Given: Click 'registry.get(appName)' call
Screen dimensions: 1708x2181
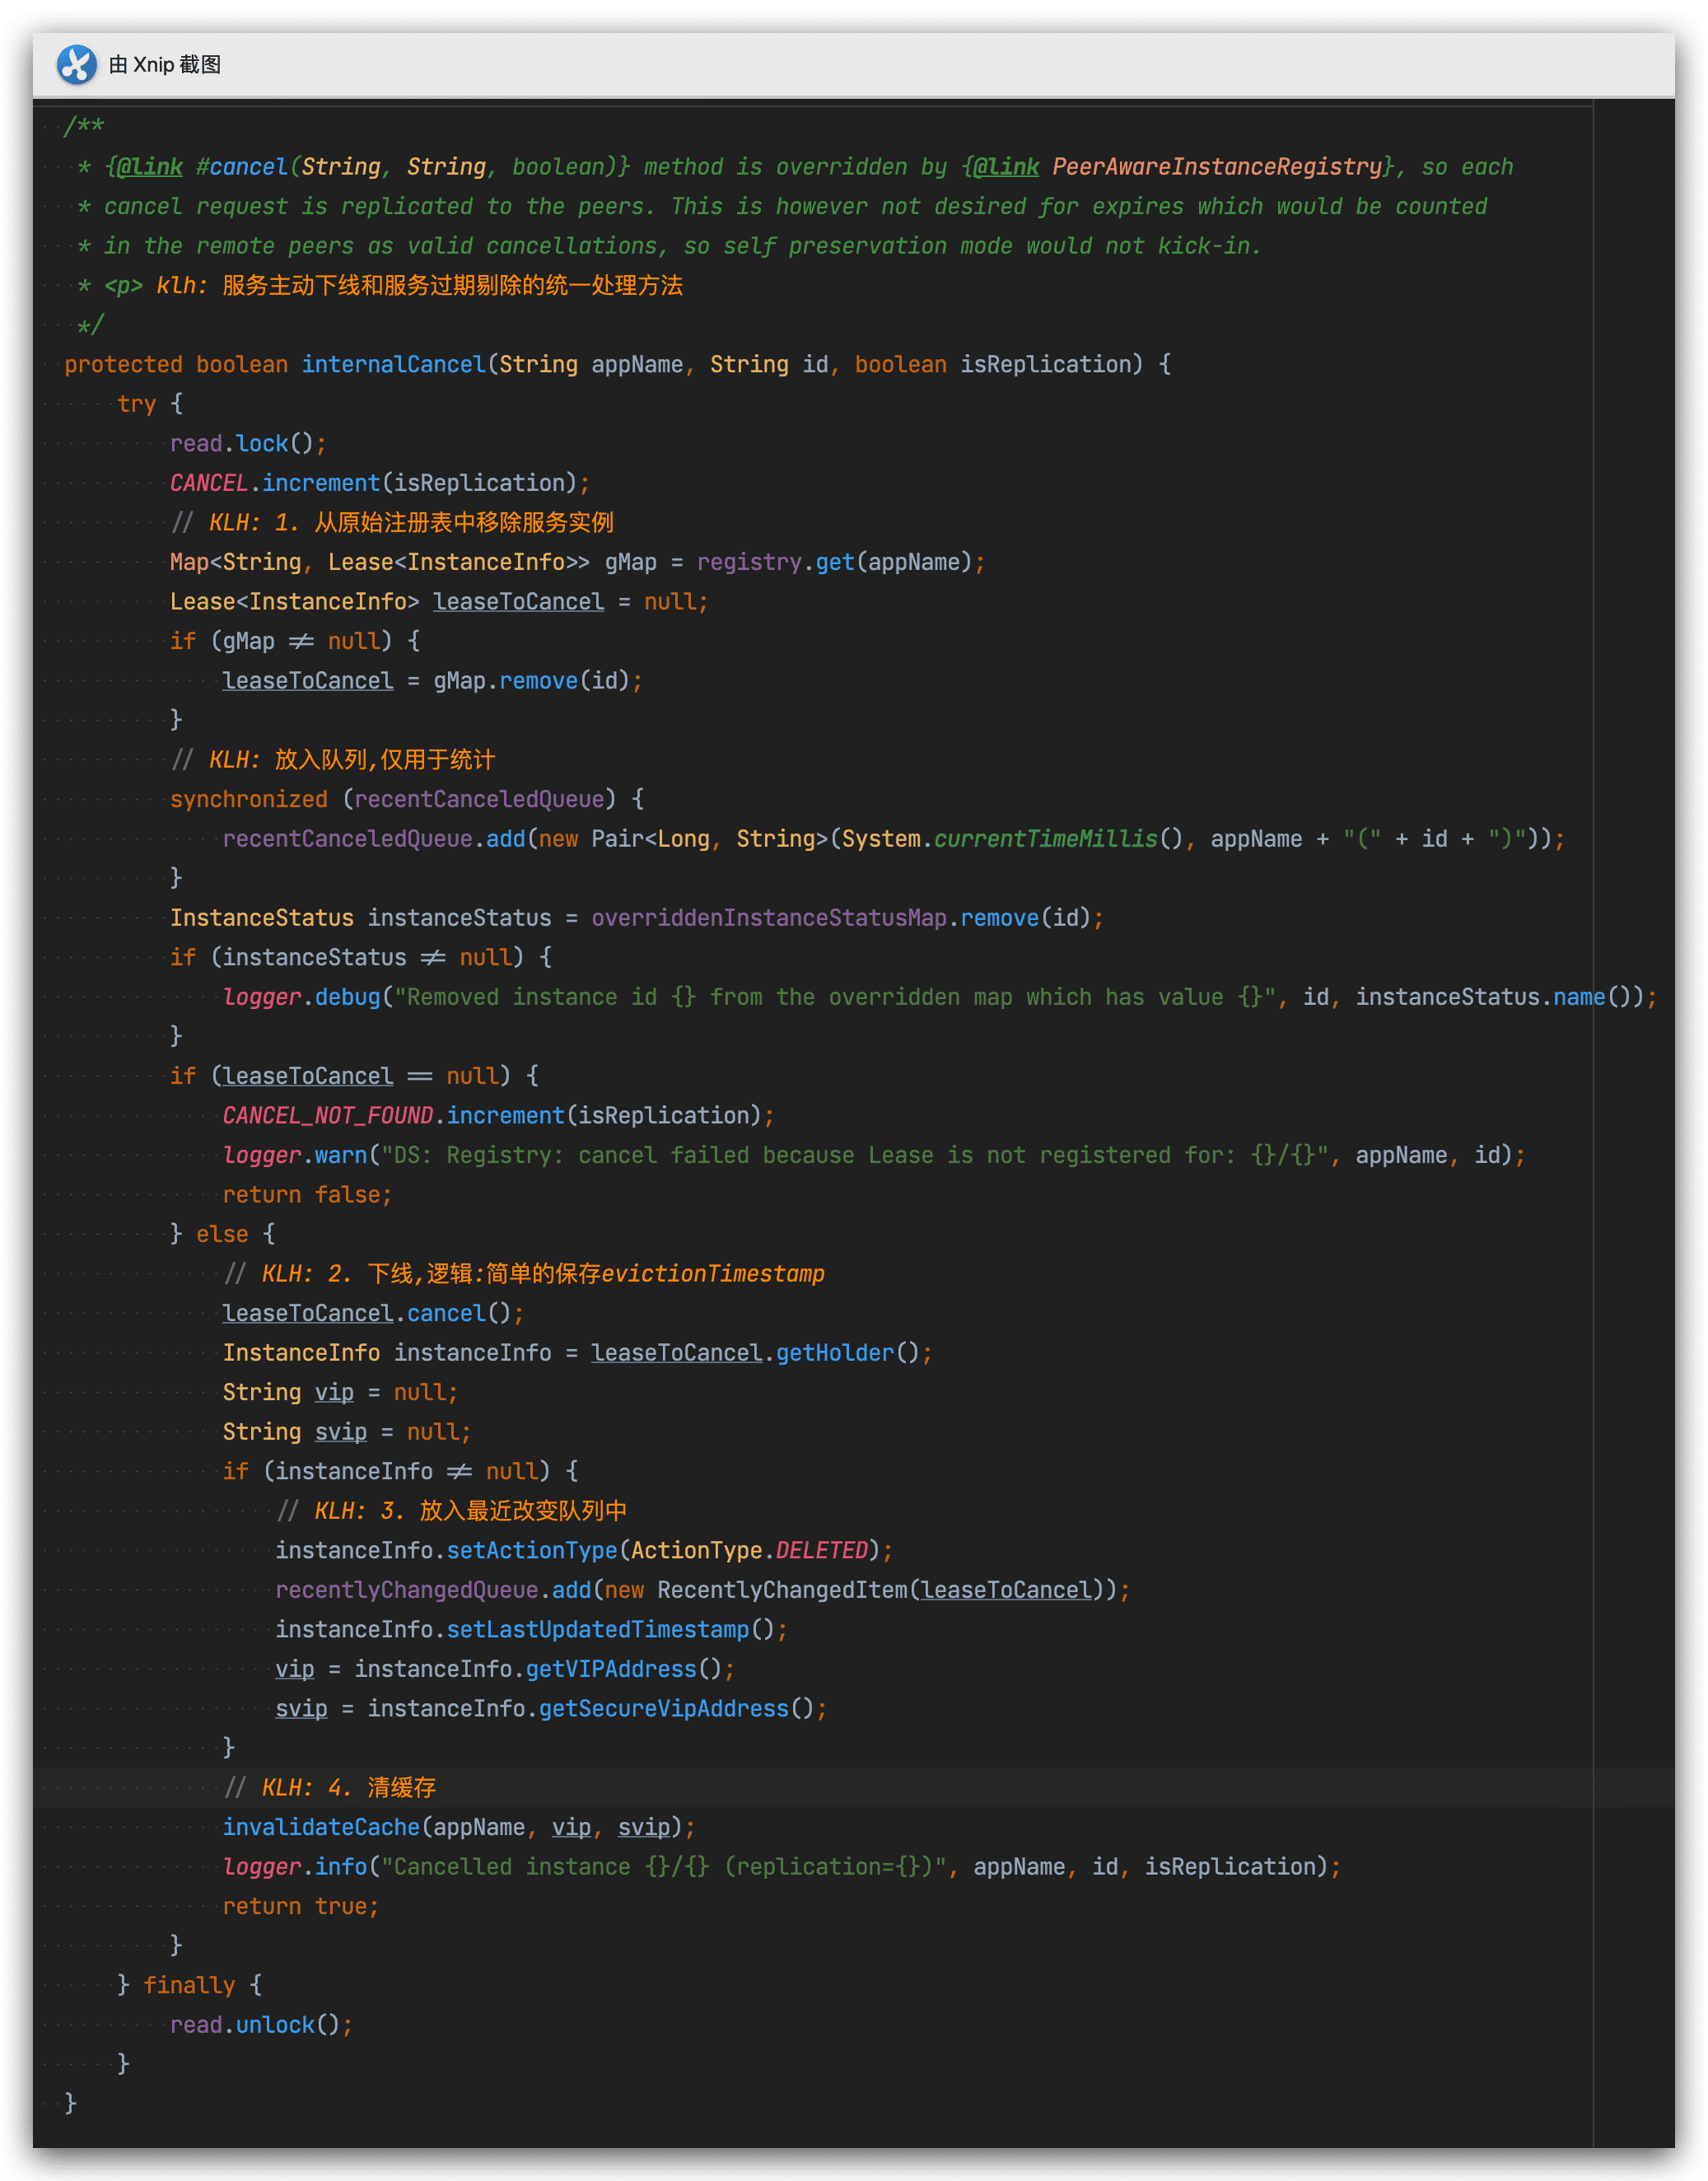Looking at the screenshot, I should [x=835, y=563].
